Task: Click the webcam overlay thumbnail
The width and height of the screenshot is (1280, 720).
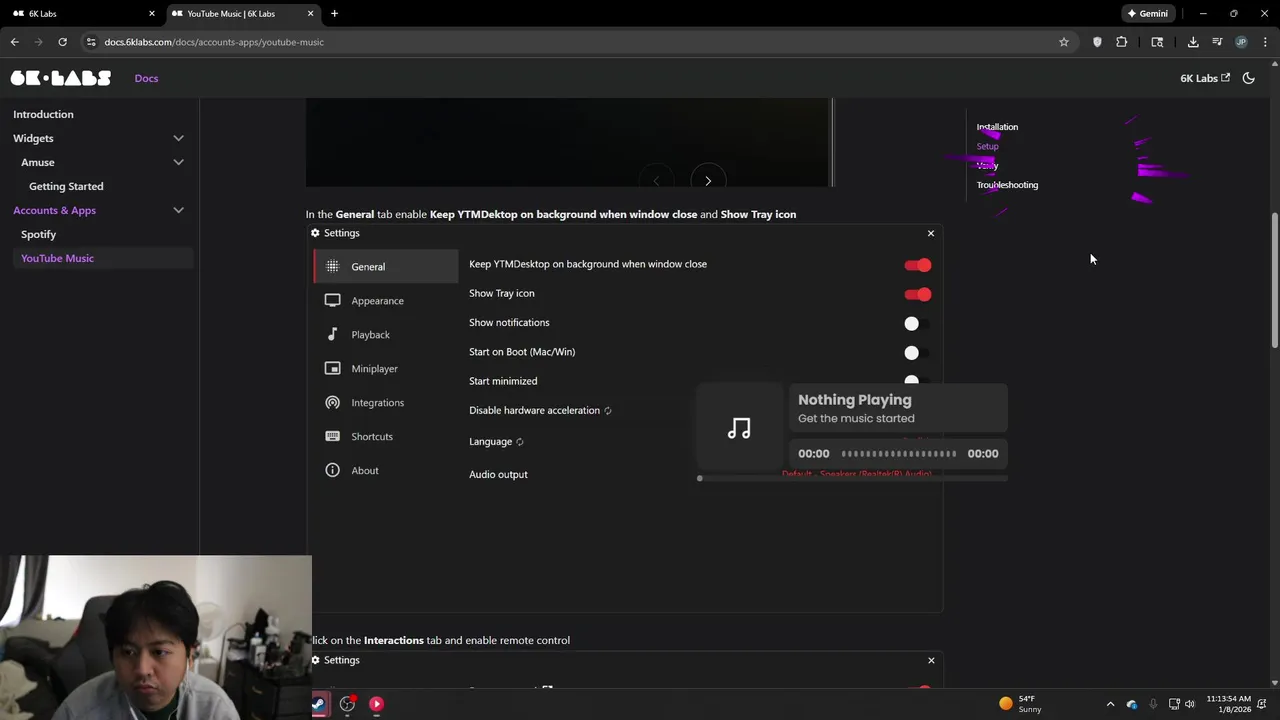Action: 156,637
